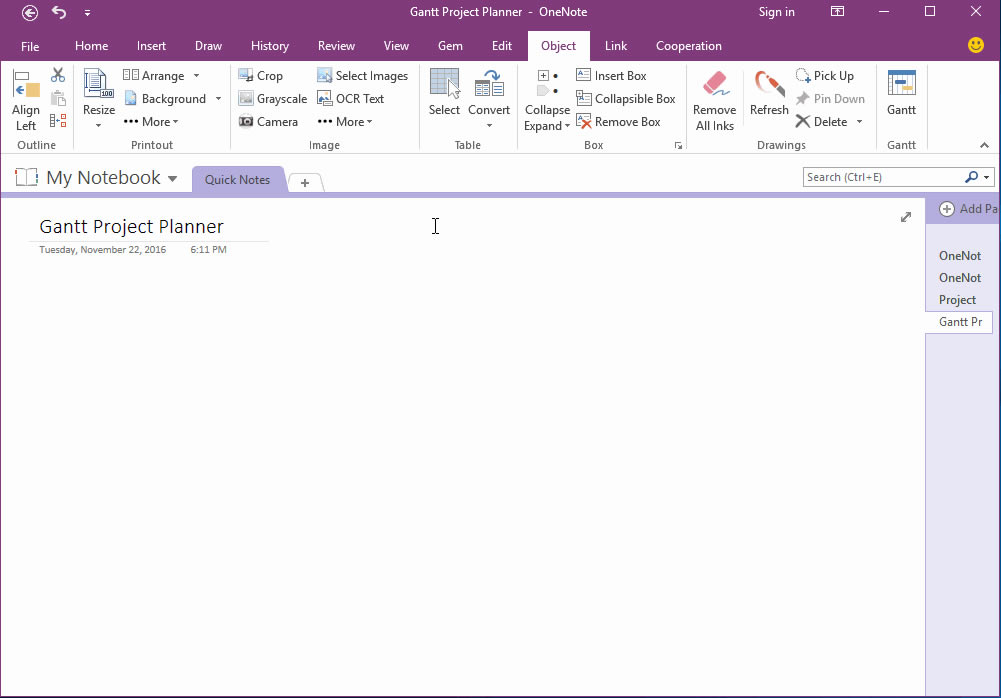
Task: Open the Gantt tool
Action: (901, 95)
